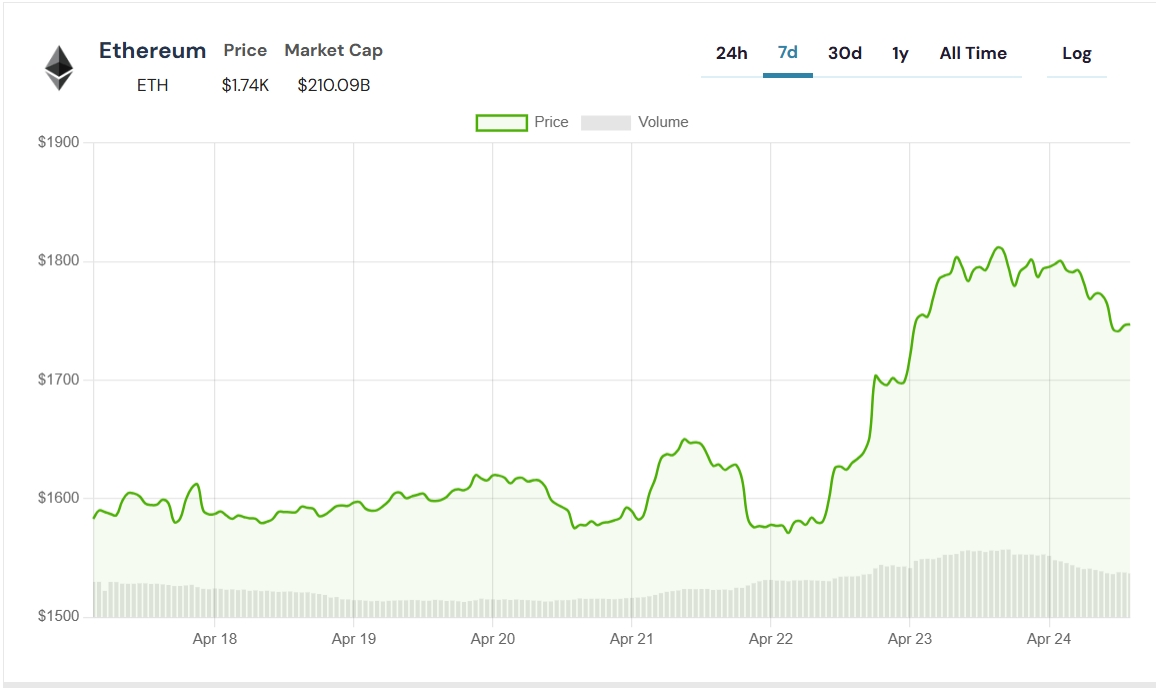The image size is (1156, 688).
Task: Click the Apr 18 date label
Action: click(215, 639)
